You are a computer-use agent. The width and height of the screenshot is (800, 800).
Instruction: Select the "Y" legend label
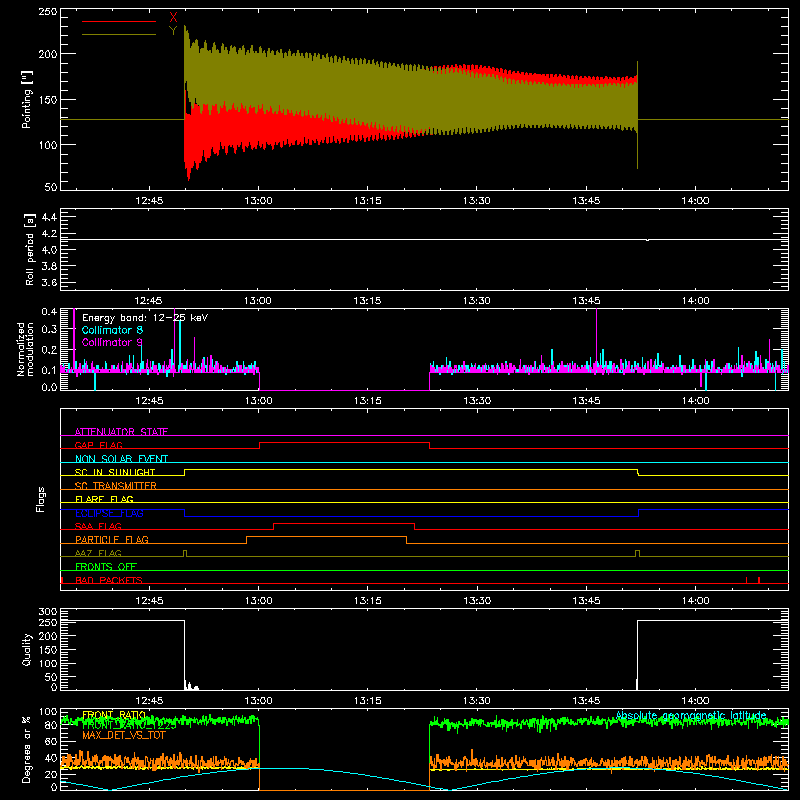pyautogui.click(x=173, y=31)
